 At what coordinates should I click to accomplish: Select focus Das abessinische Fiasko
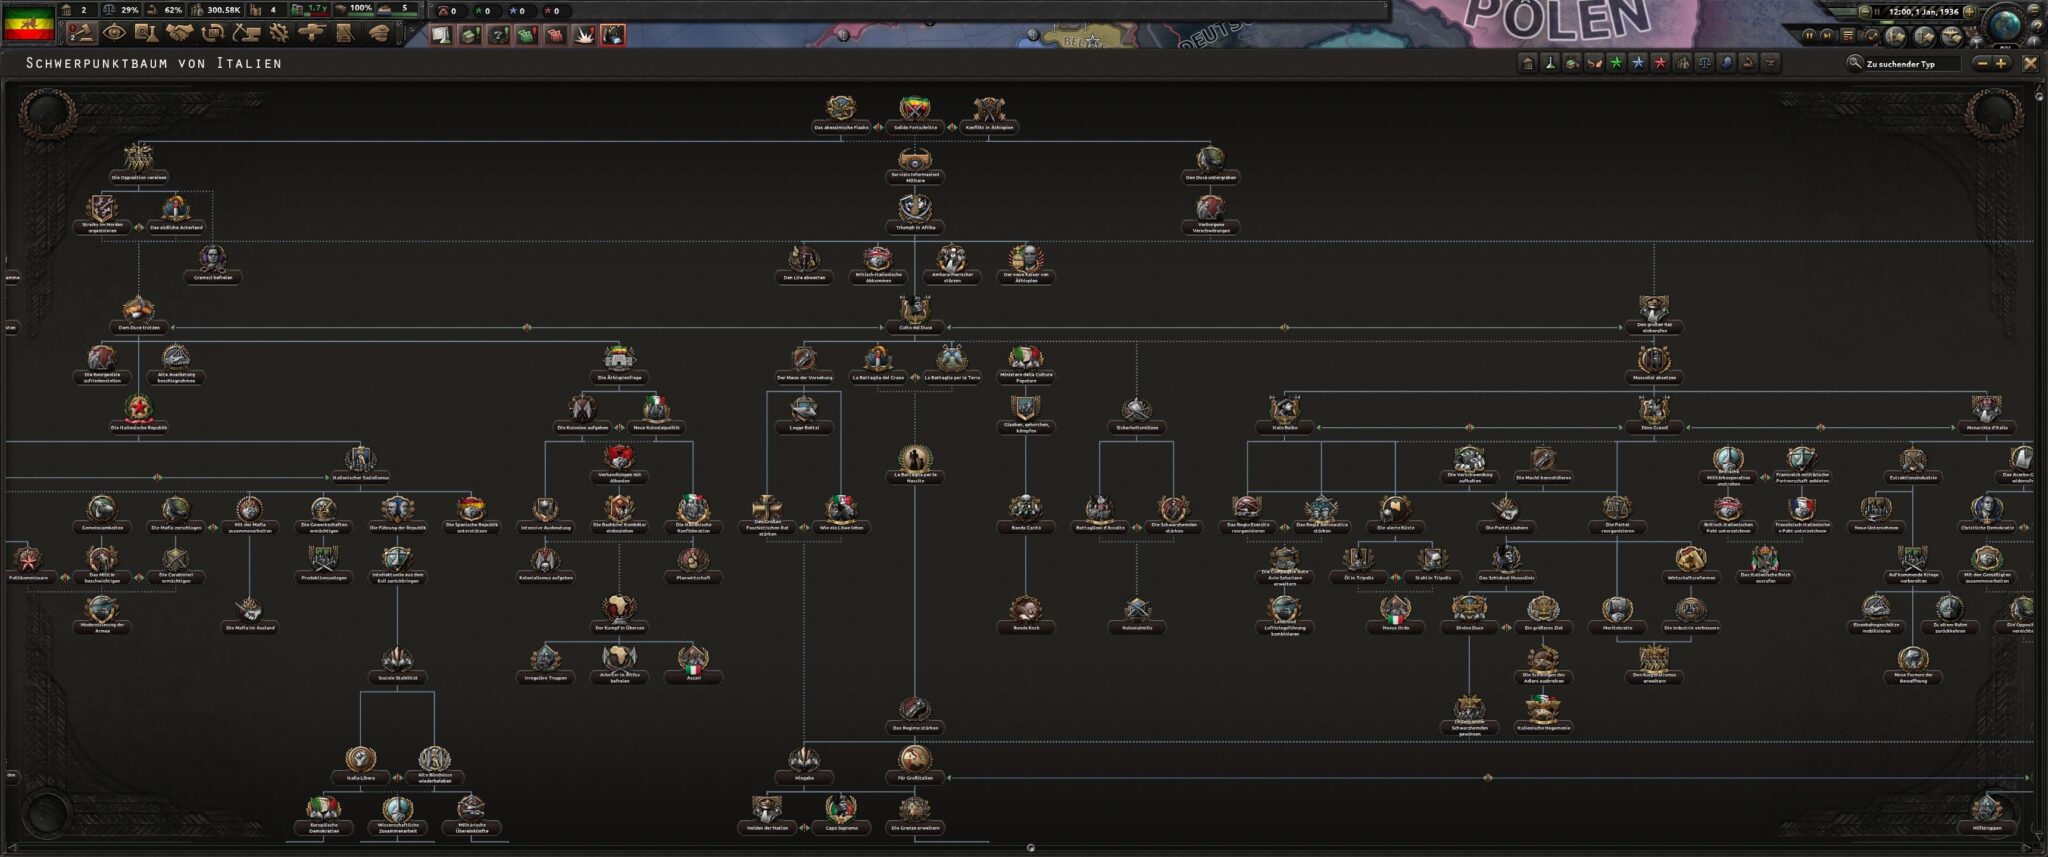point(841,113)
